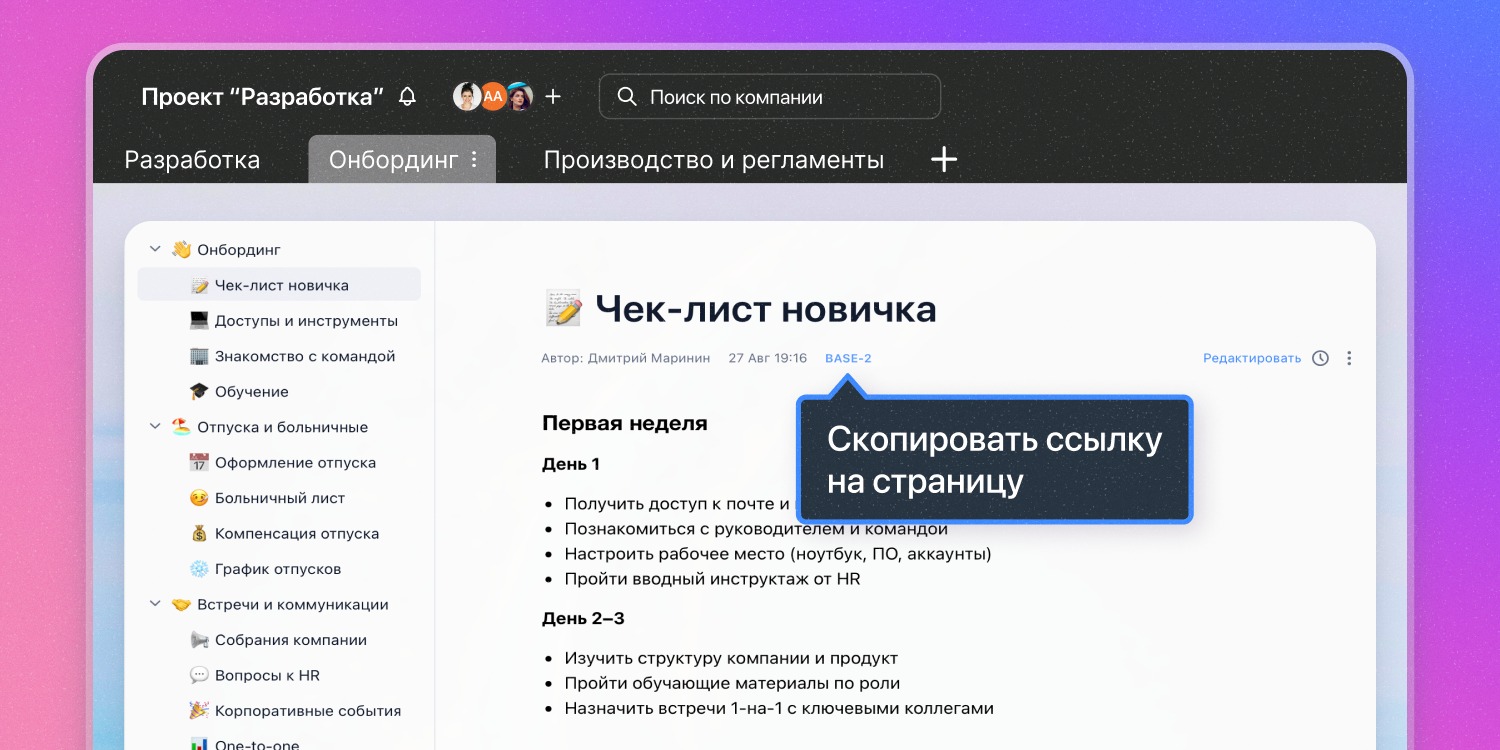Click the "Первая неделя" heading

tap(625, 423)
